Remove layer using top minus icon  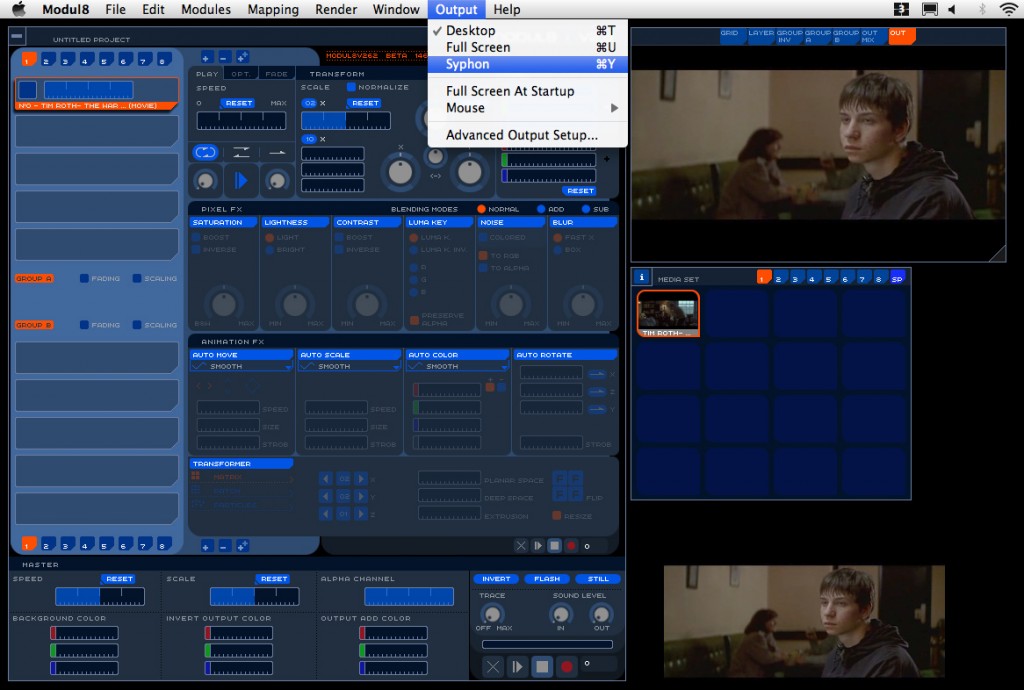(x=223, y=57)
